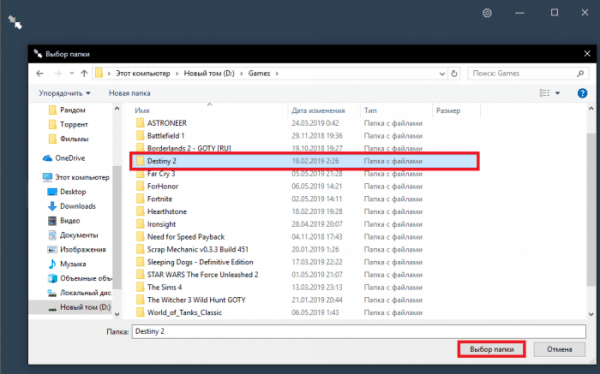600x374 pixels.
Task: Select the Hearthstone folder
Action: [x=161, y=212]
